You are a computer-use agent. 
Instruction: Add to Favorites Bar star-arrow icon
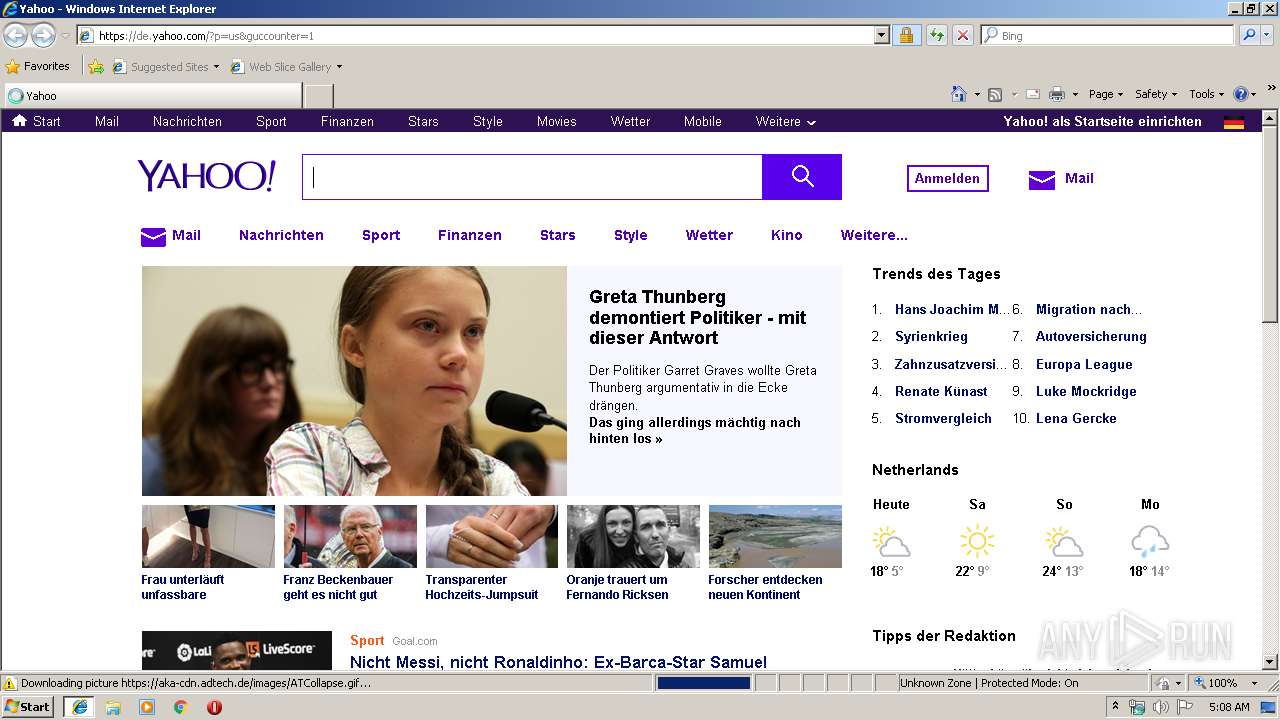point(95,67)
